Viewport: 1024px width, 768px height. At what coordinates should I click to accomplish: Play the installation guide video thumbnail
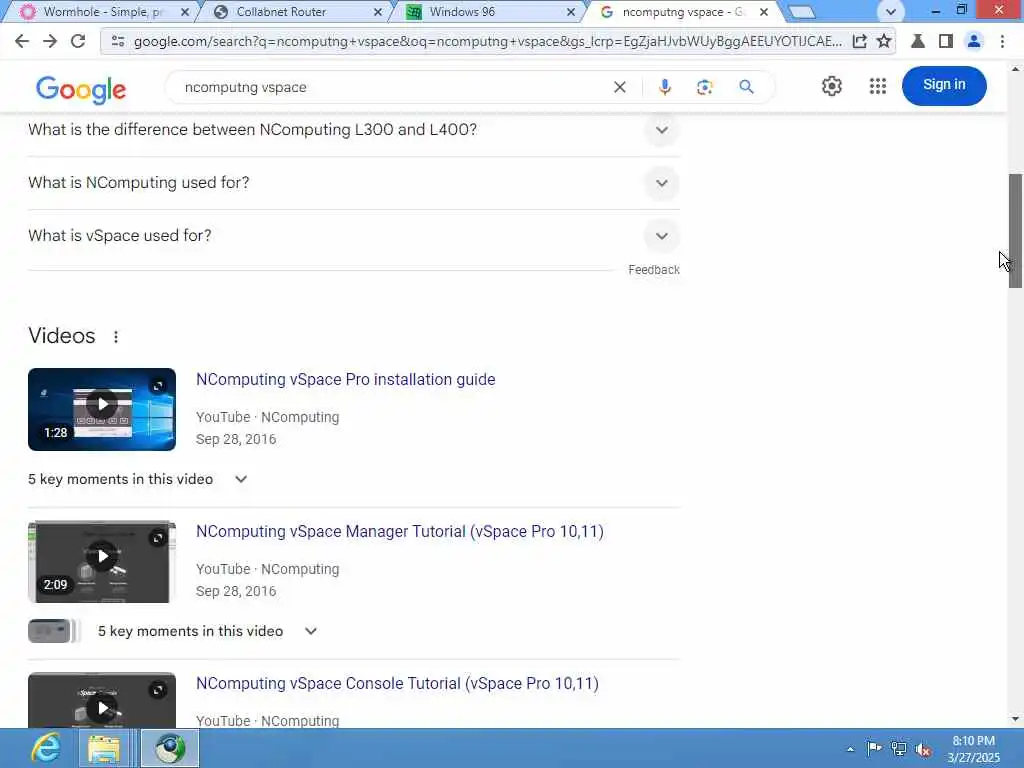pyautogui.click(x=102, y=409)
